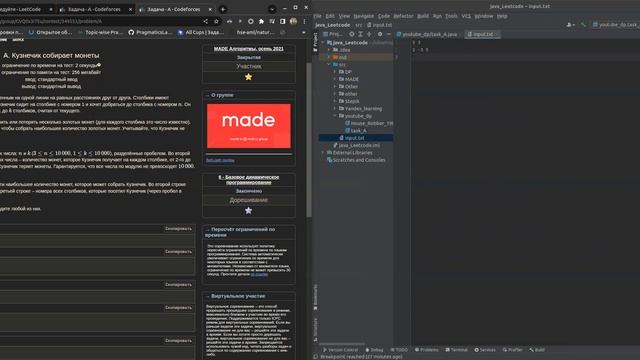This screenshot has width=640, height=360.
Task: Open the run configuration selector youtube_dp.task
Action: pos(616,25)
